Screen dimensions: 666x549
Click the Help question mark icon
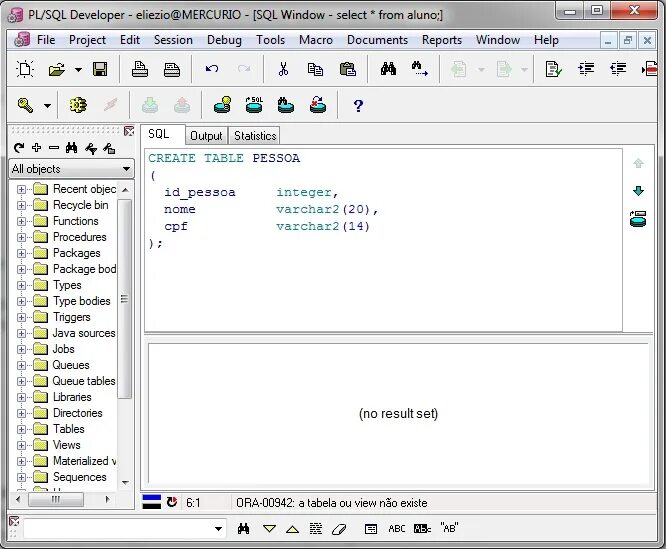pyautogui.click(x=358, y=105)
